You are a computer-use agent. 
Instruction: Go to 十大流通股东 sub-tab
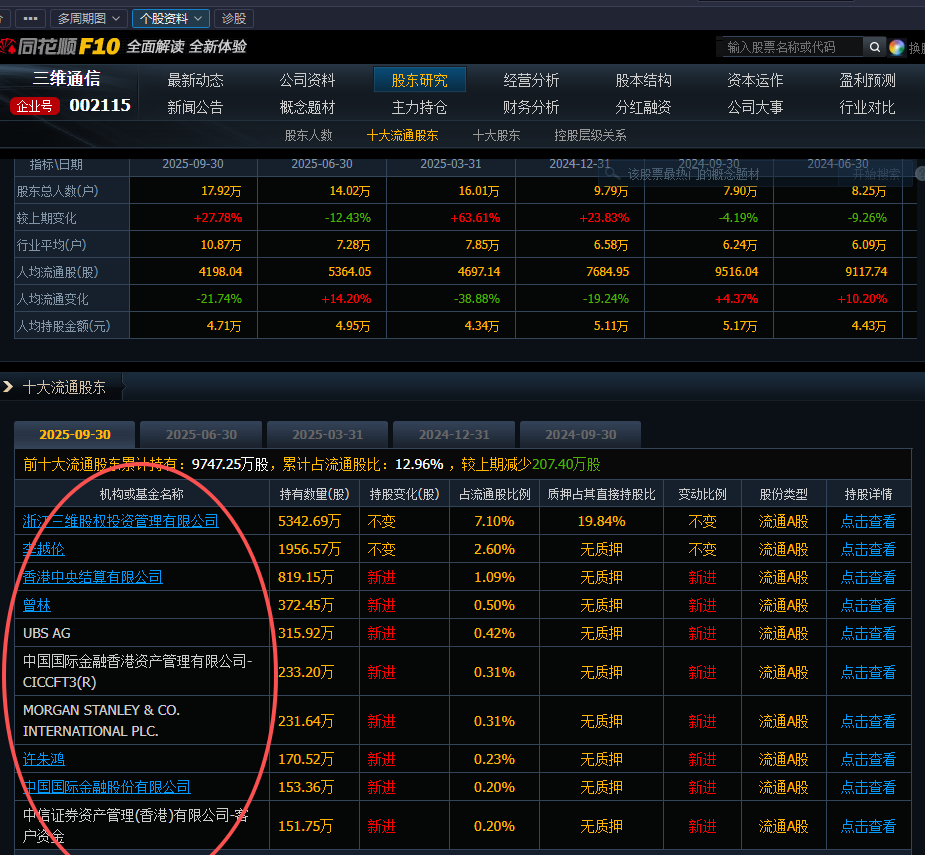(x=402, y=136)
